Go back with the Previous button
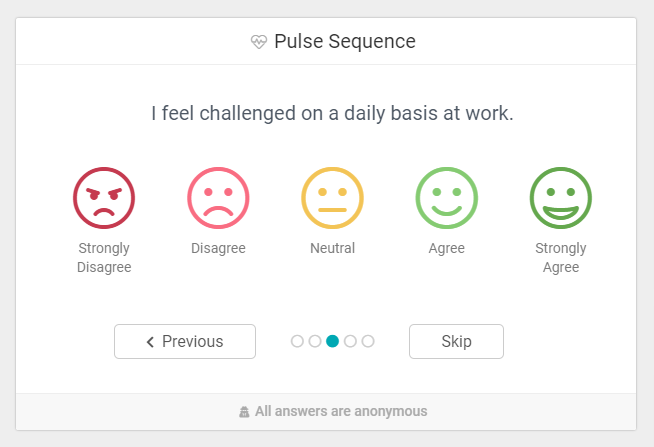The height and width of the screenshot is (447, 654). 185,341
